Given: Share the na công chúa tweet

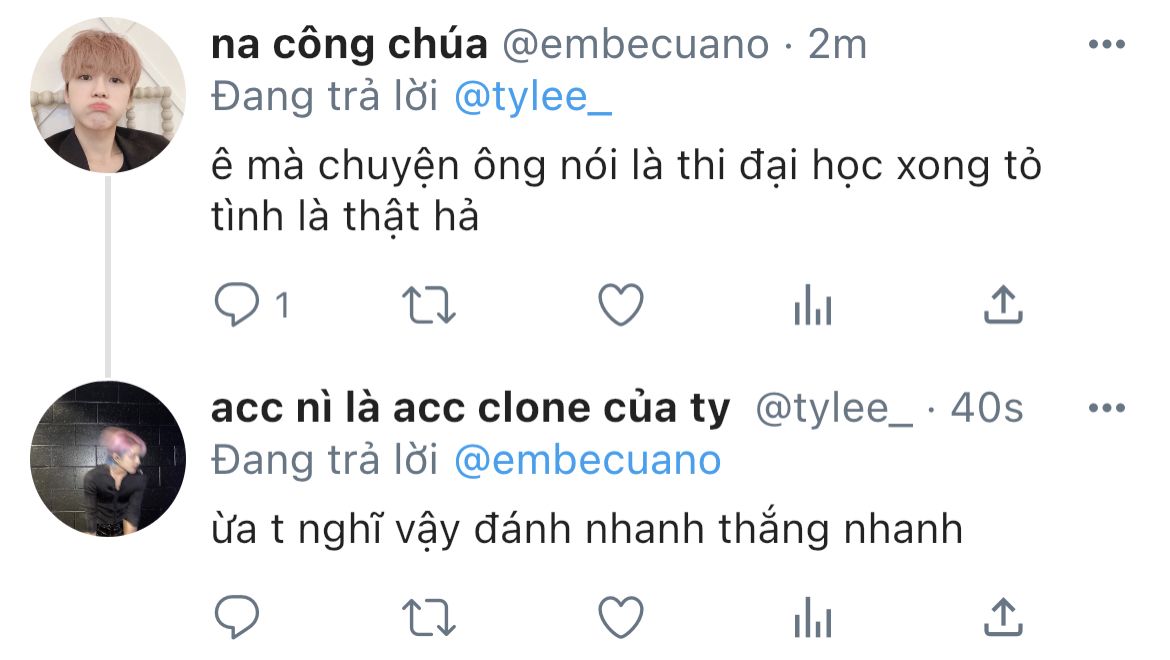Looking at the screenshot, I should click(x=1003, y=305).
